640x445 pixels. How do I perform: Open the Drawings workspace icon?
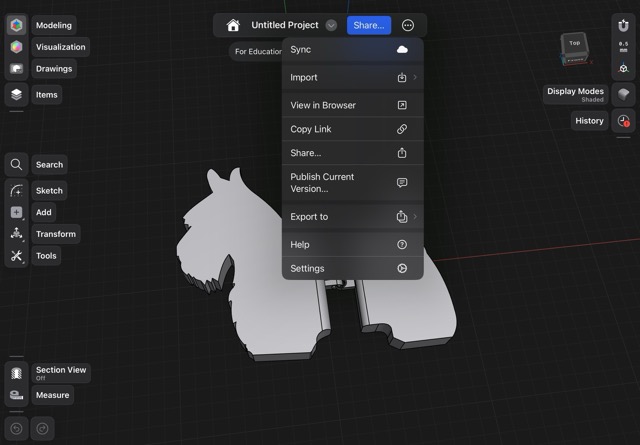click(16, 69)
